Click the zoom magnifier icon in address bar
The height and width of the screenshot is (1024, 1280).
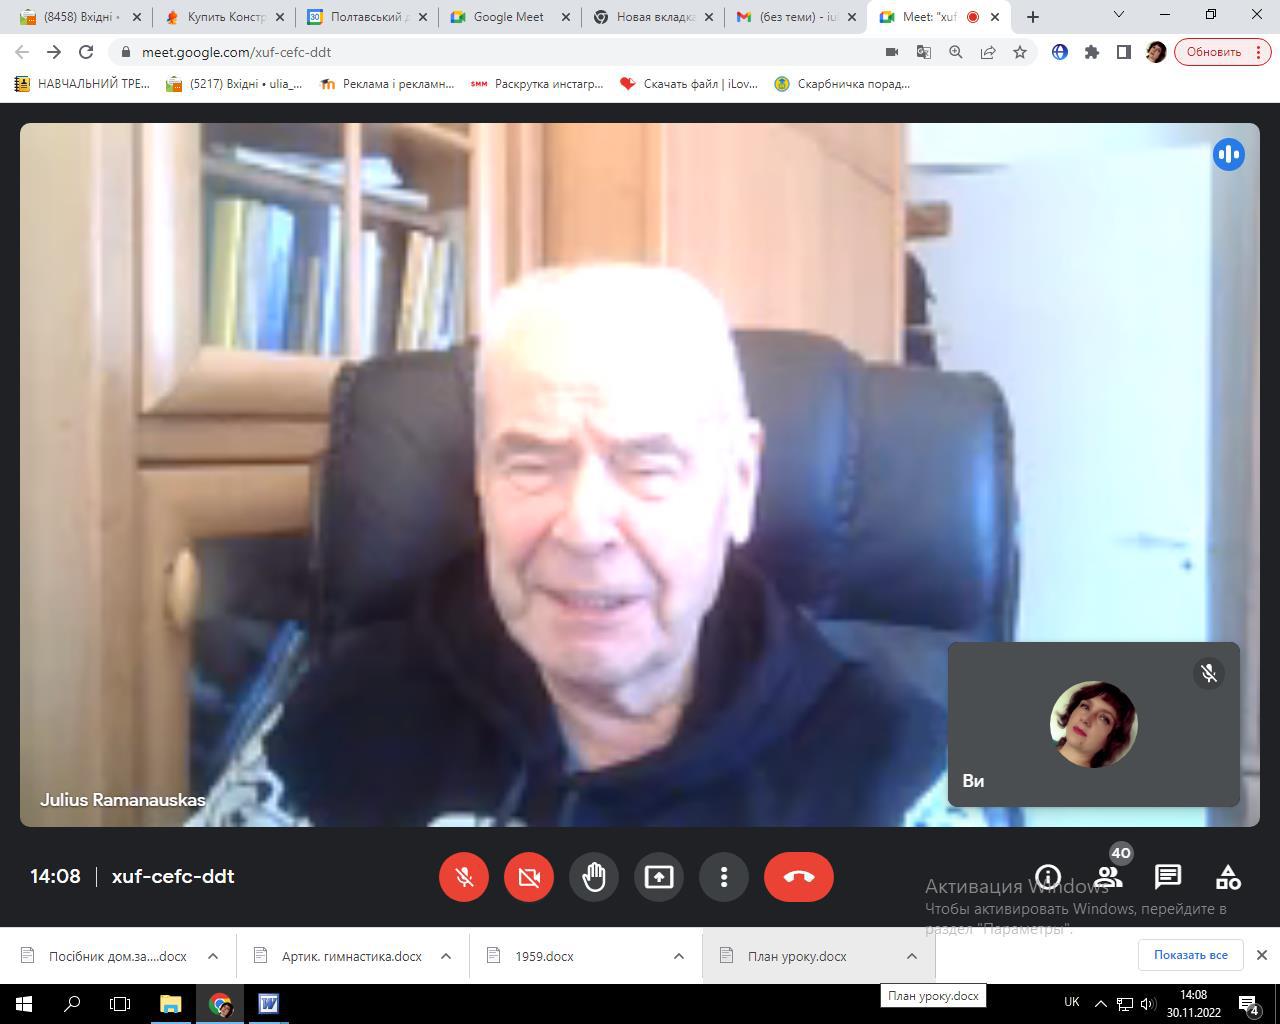[x=956, y=52]
